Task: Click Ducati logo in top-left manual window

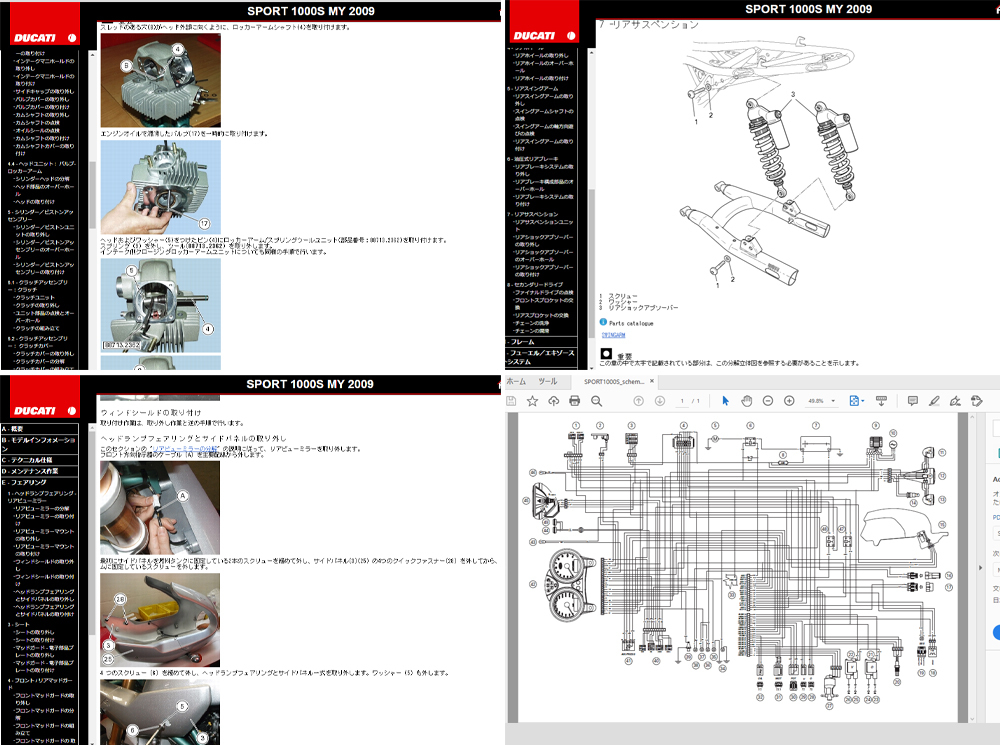Action: (45, 38)
